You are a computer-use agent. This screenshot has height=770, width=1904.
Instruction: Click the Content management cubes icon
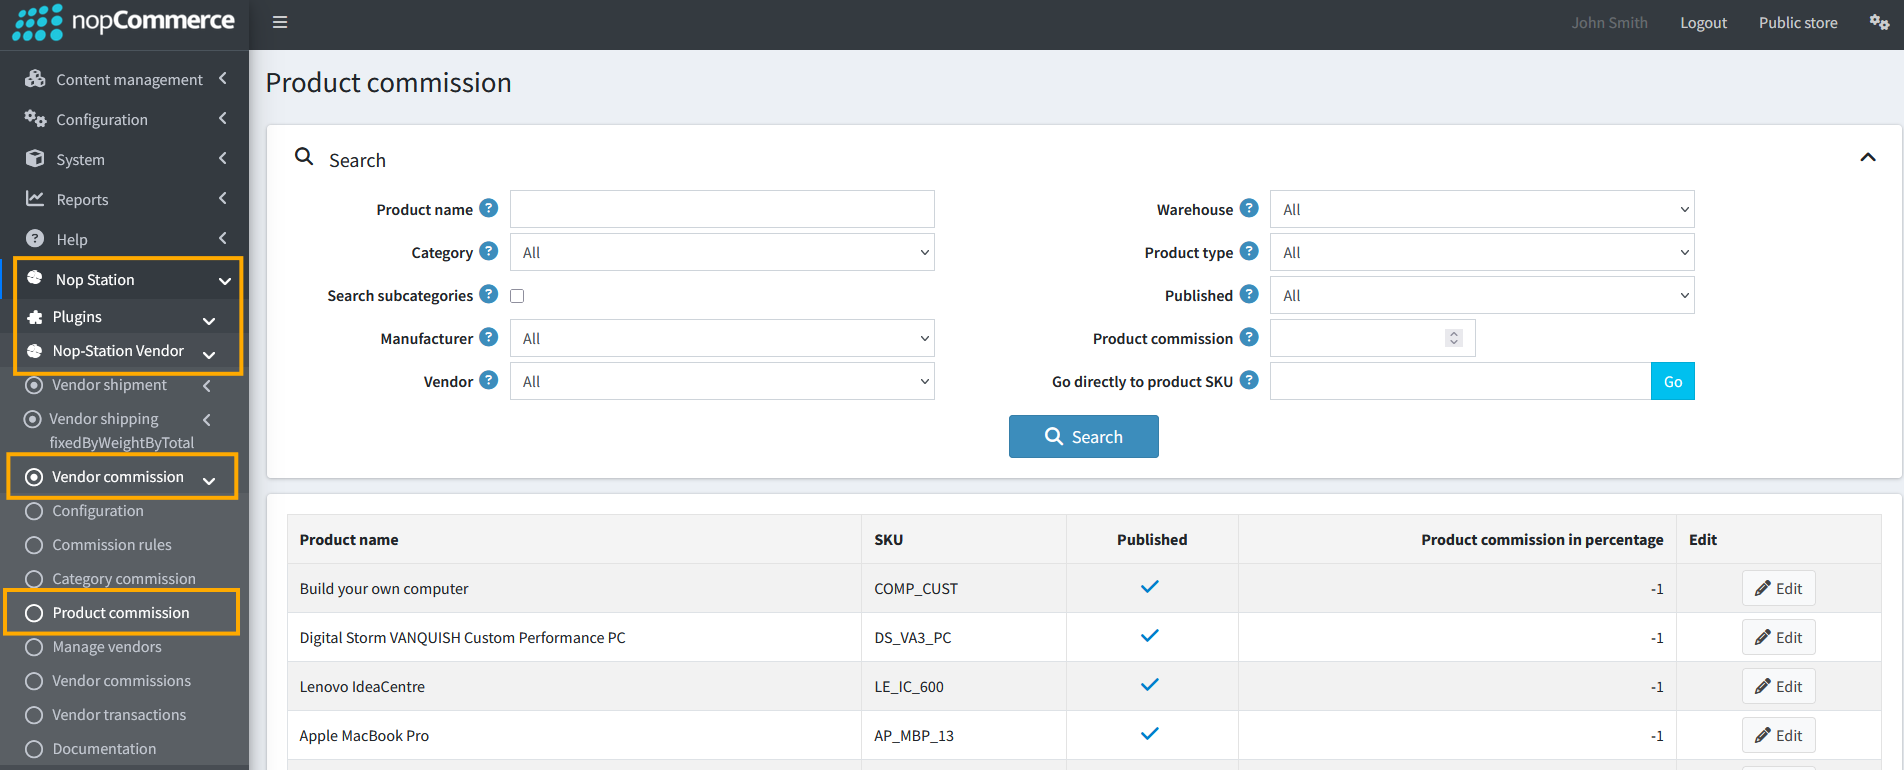tap(35, 79)
